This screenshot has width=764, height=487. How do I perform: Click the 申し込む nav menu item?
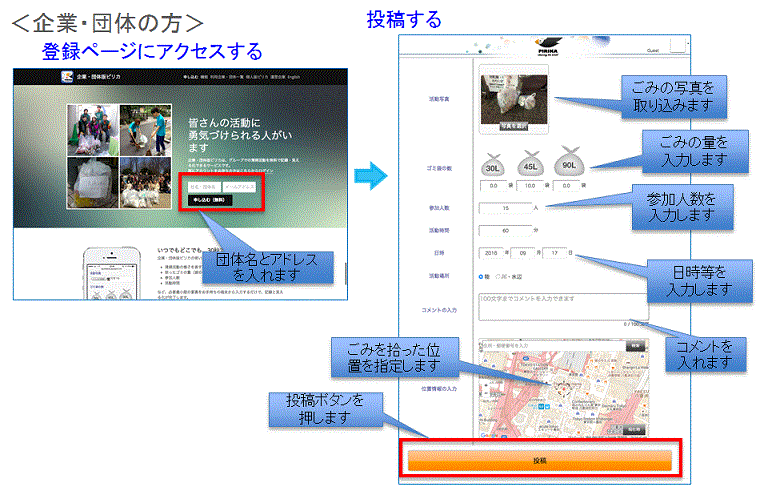pyautogui.click(x=187, y=77)
